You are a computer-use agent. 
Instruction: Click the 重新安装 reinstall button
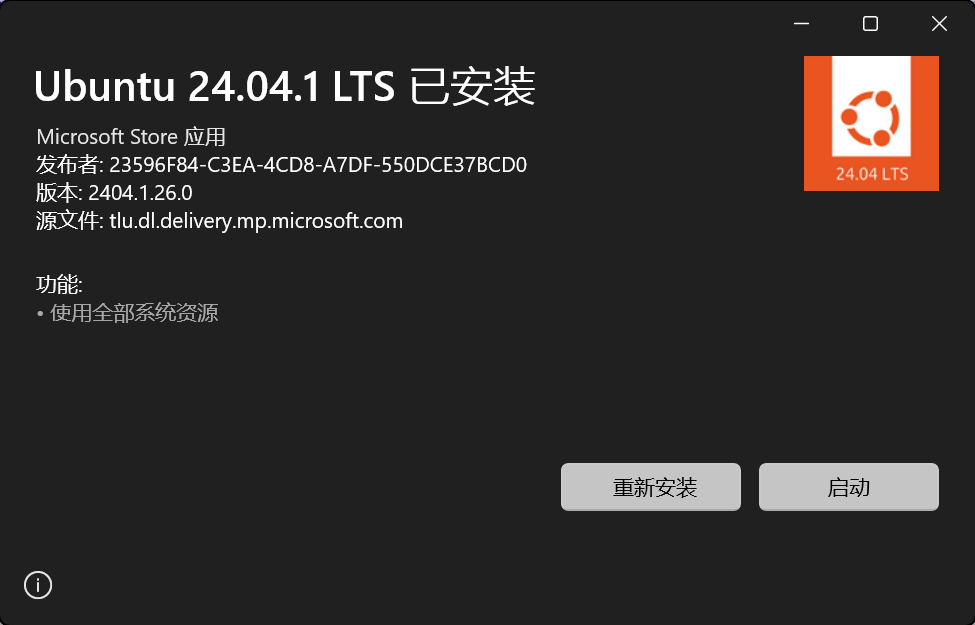click(x=650, y=486)
